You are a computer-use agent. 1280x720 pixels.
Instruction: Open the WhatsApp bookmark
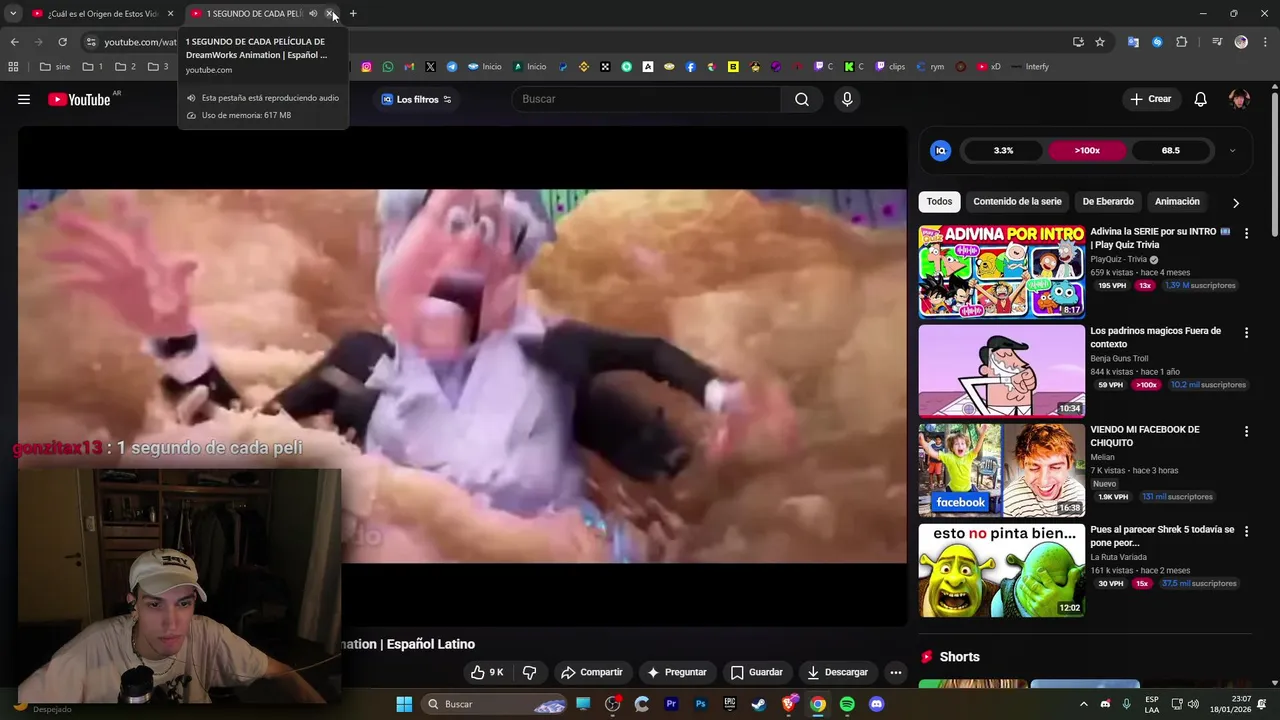[x=388, y=67]
